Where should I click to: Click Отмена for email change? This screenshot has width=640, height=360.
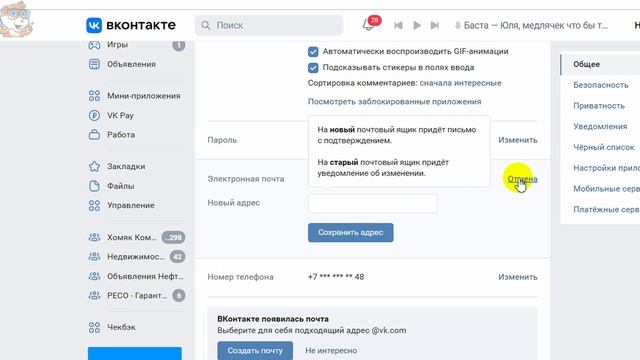point(522,179)
